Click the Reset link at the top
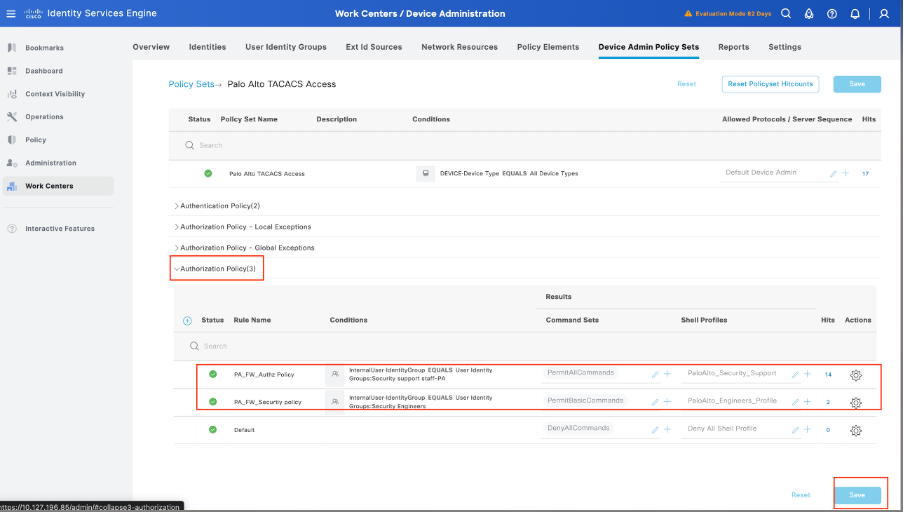This screenshot has height=512, width=904. [x=687, y=84]
